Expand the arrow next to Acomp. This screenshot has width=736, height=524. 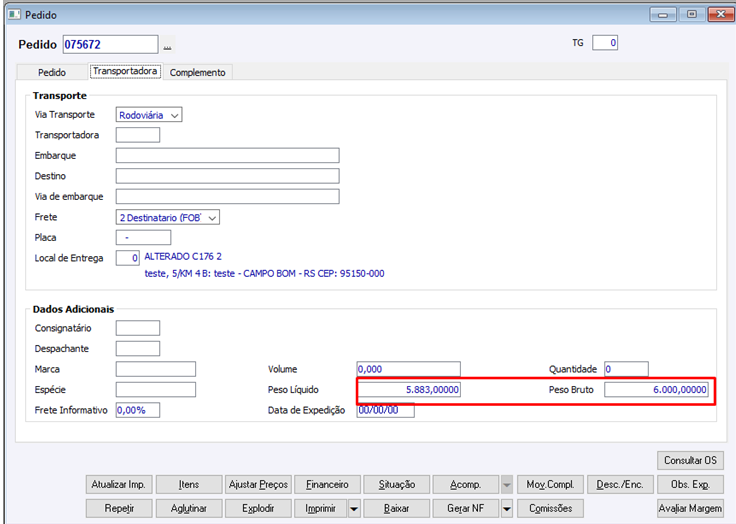[x=507, y=484]
